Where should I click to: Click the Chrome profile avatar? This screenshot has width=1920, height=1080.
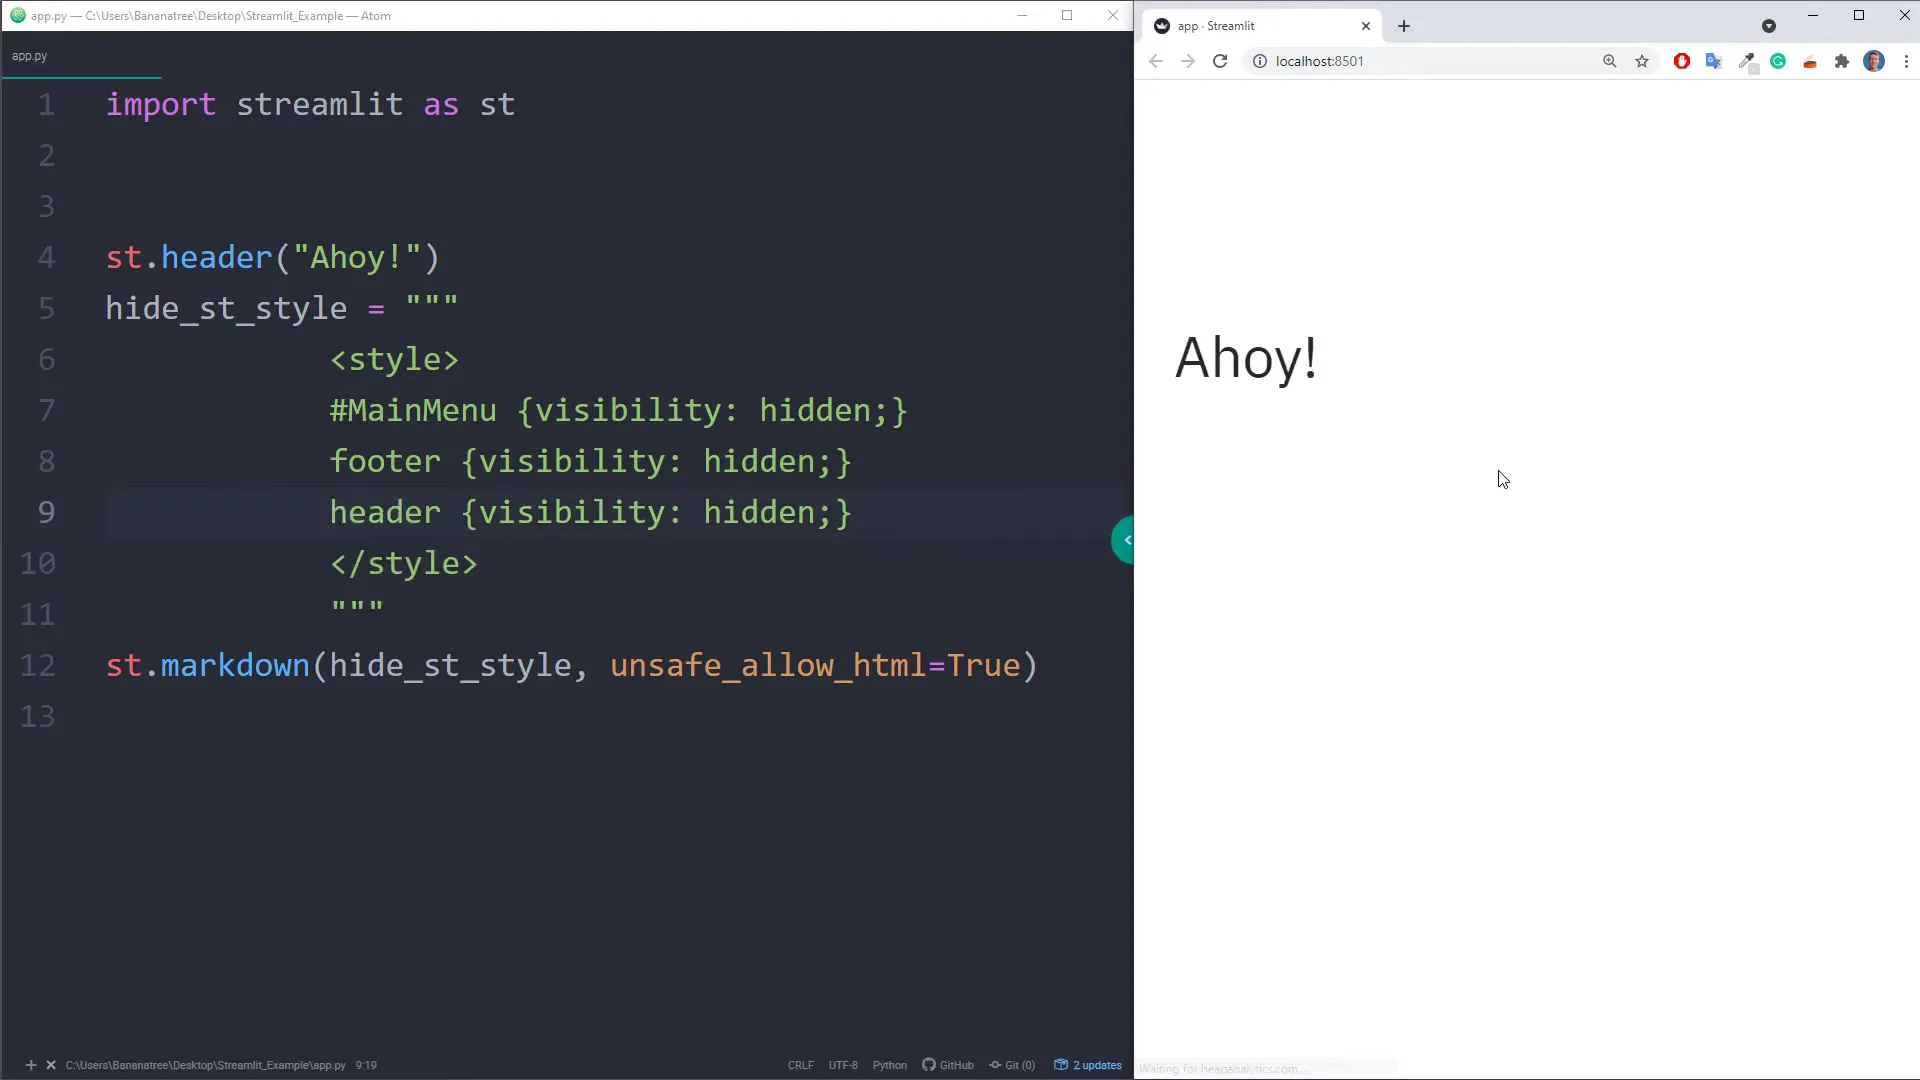coord(1875,61)
